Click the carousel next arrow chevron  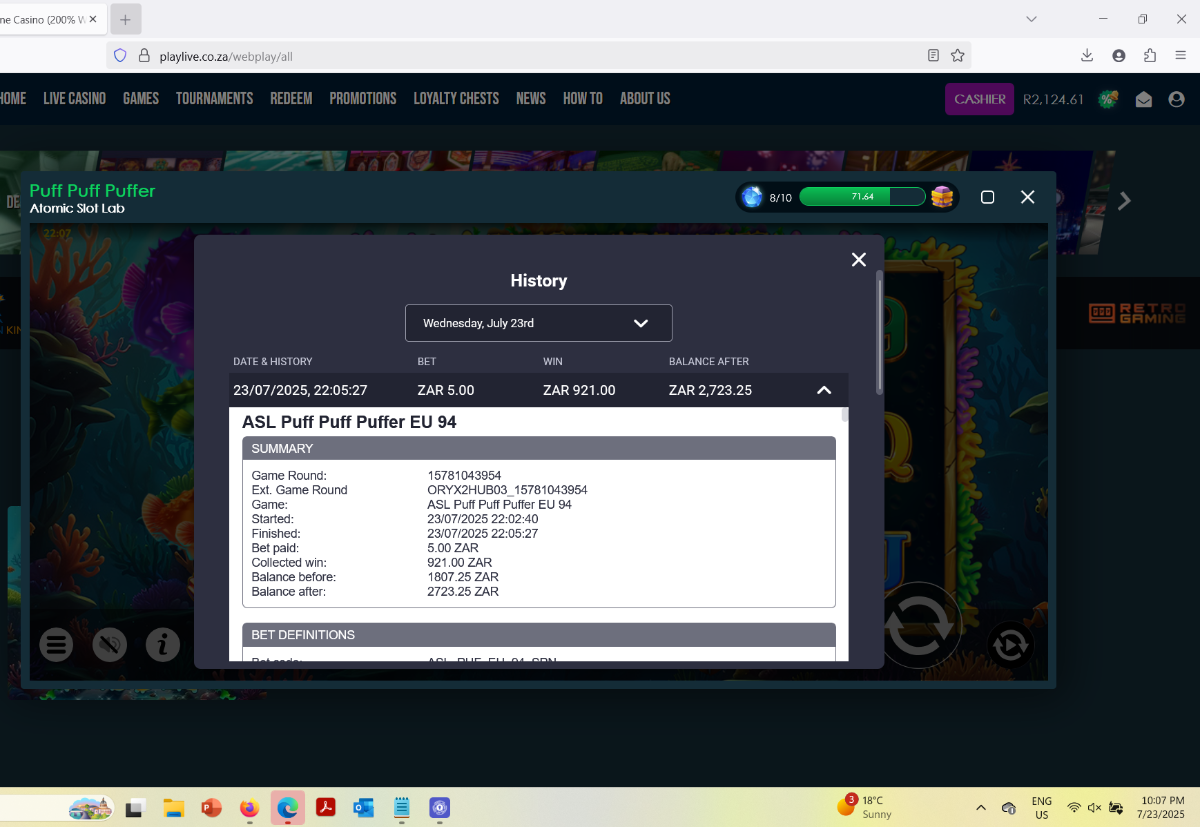pos(1125,201)
